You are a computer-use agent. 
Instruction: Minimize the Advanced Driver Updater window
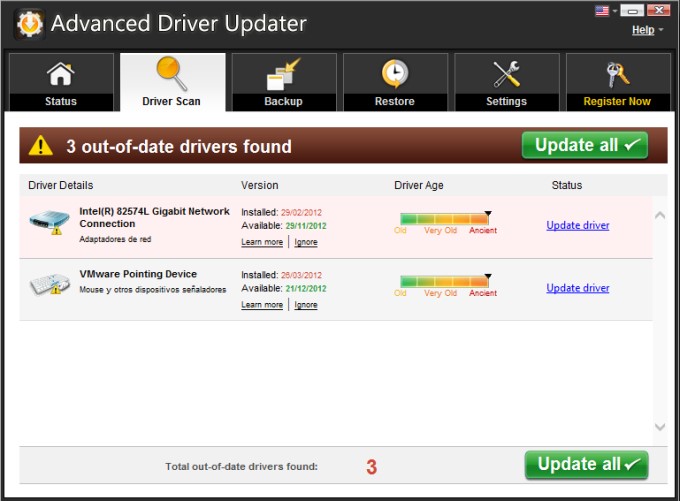[x=632, y=10]
